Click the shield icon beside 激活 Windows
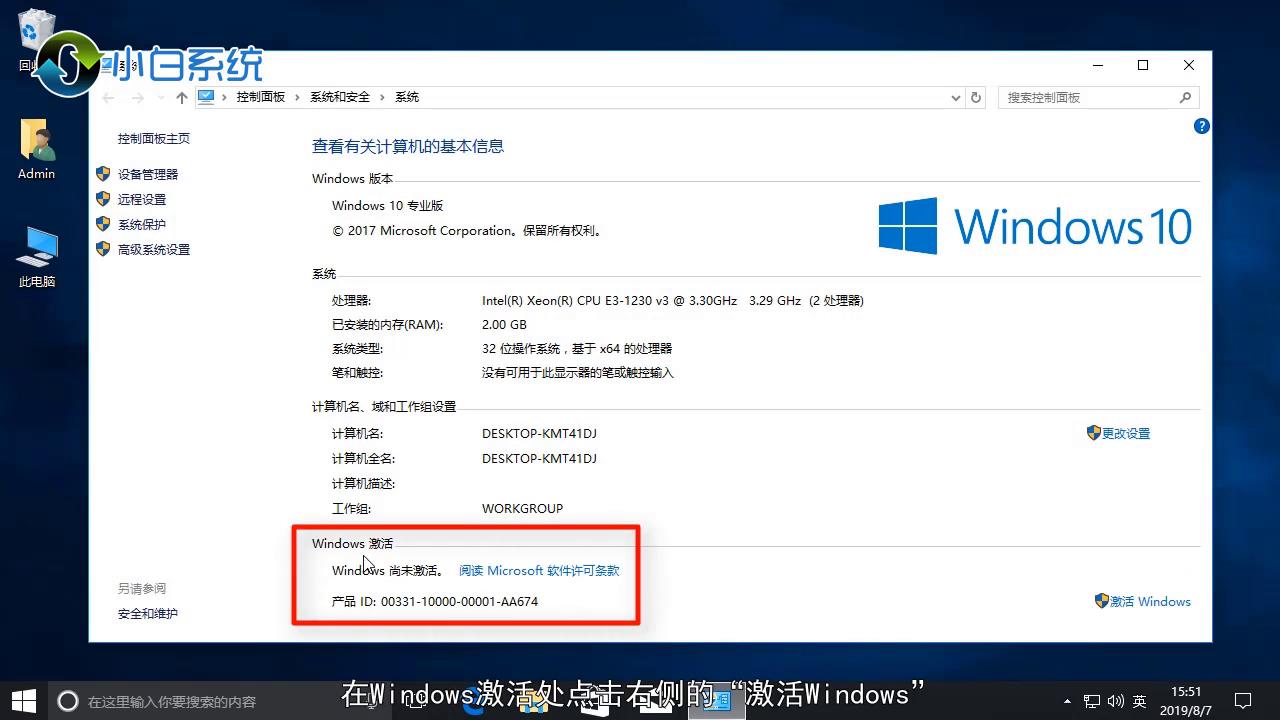 tap(1102, 601)
